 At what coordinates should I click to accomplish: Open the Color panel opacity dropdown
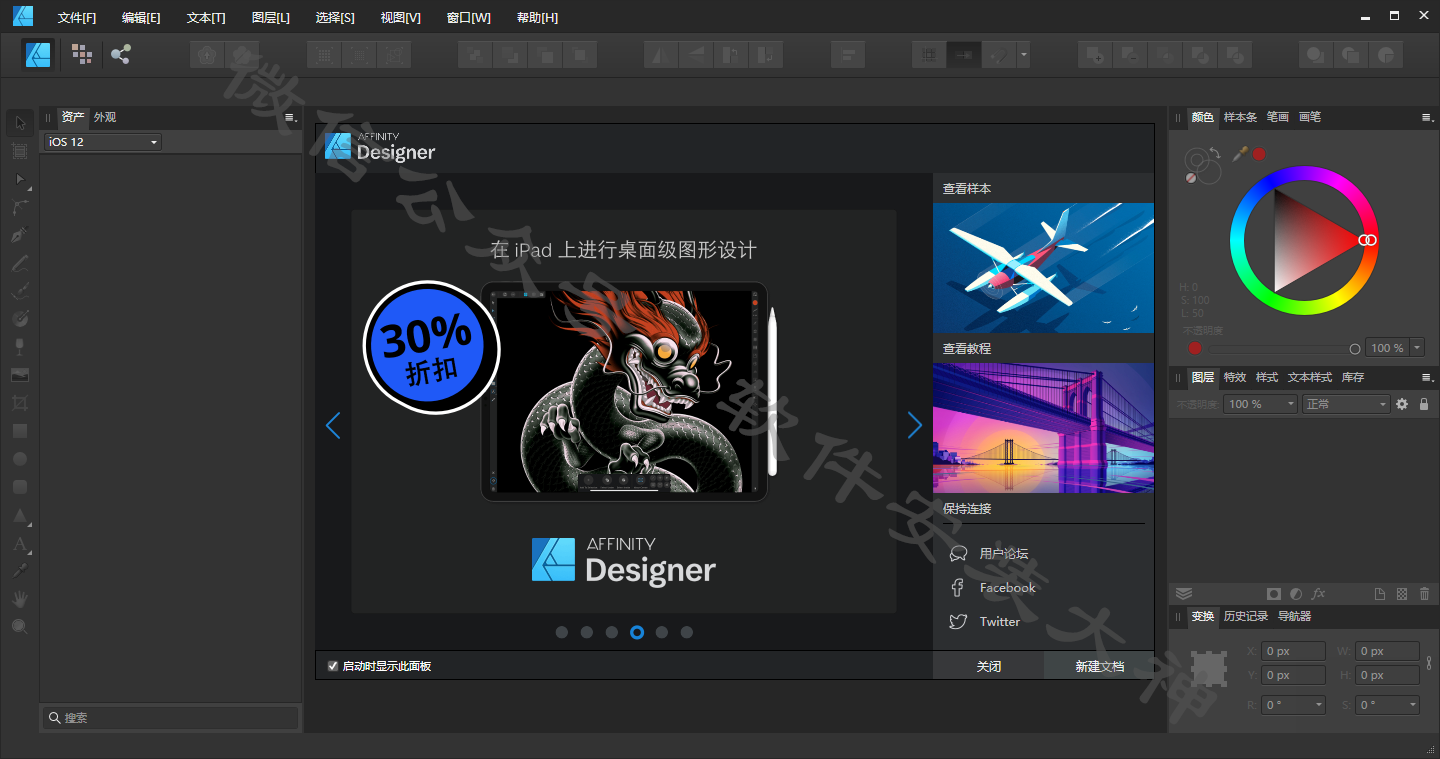[1417, 348]
